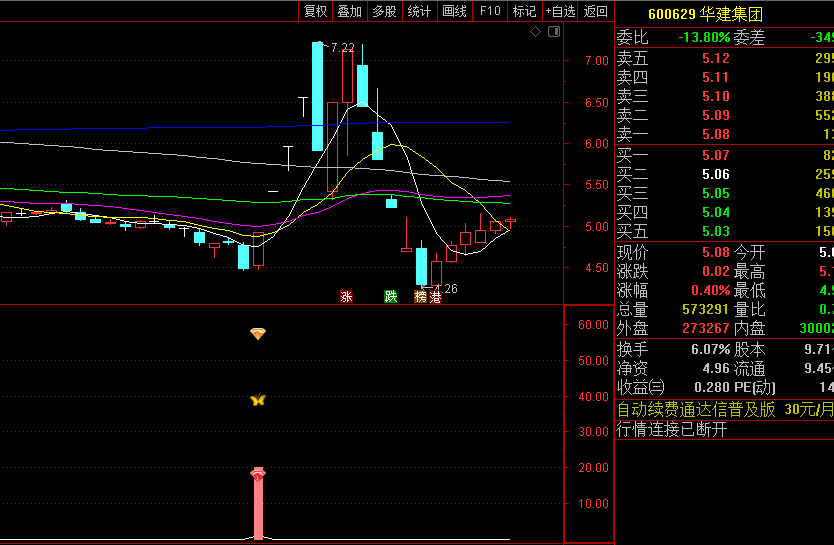
Task: Click the 涨跌 value 0.02
Action: pyautogui.click(x=715, y=271)
